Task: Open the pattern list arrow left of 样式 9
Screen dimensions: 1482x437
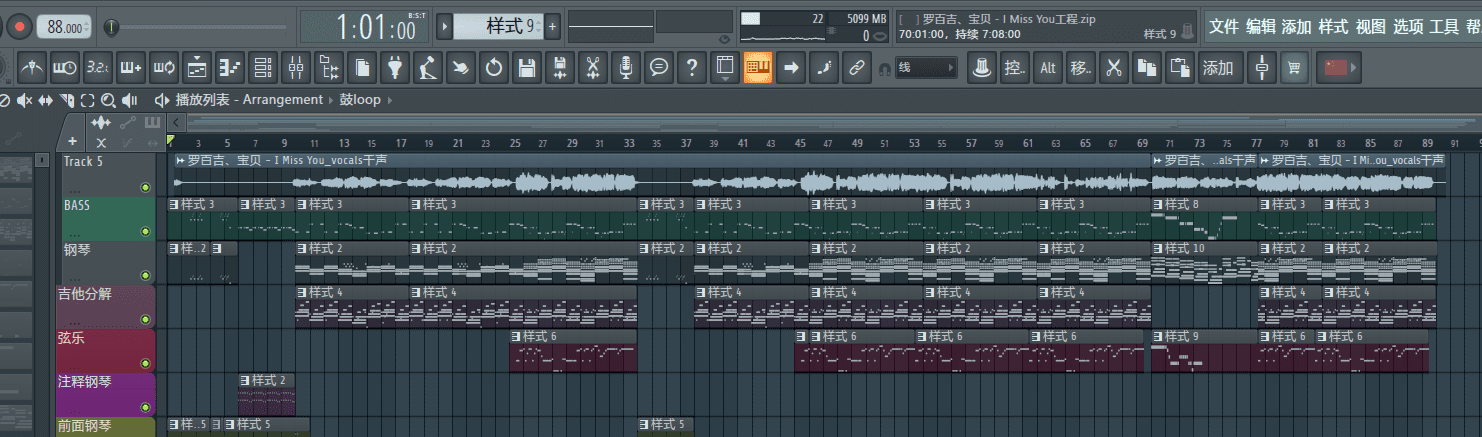Action: [x=445, y=27]
